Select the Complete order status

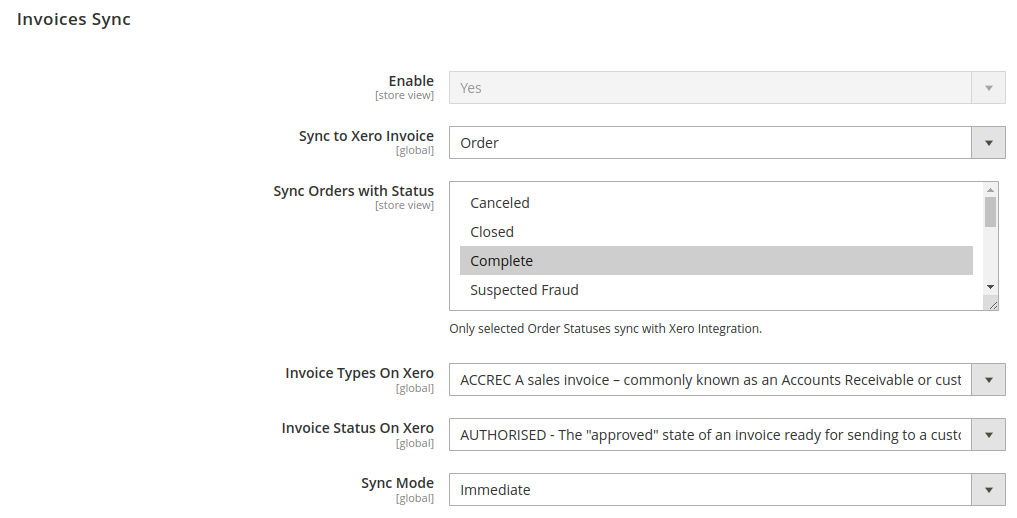(716, 261)
